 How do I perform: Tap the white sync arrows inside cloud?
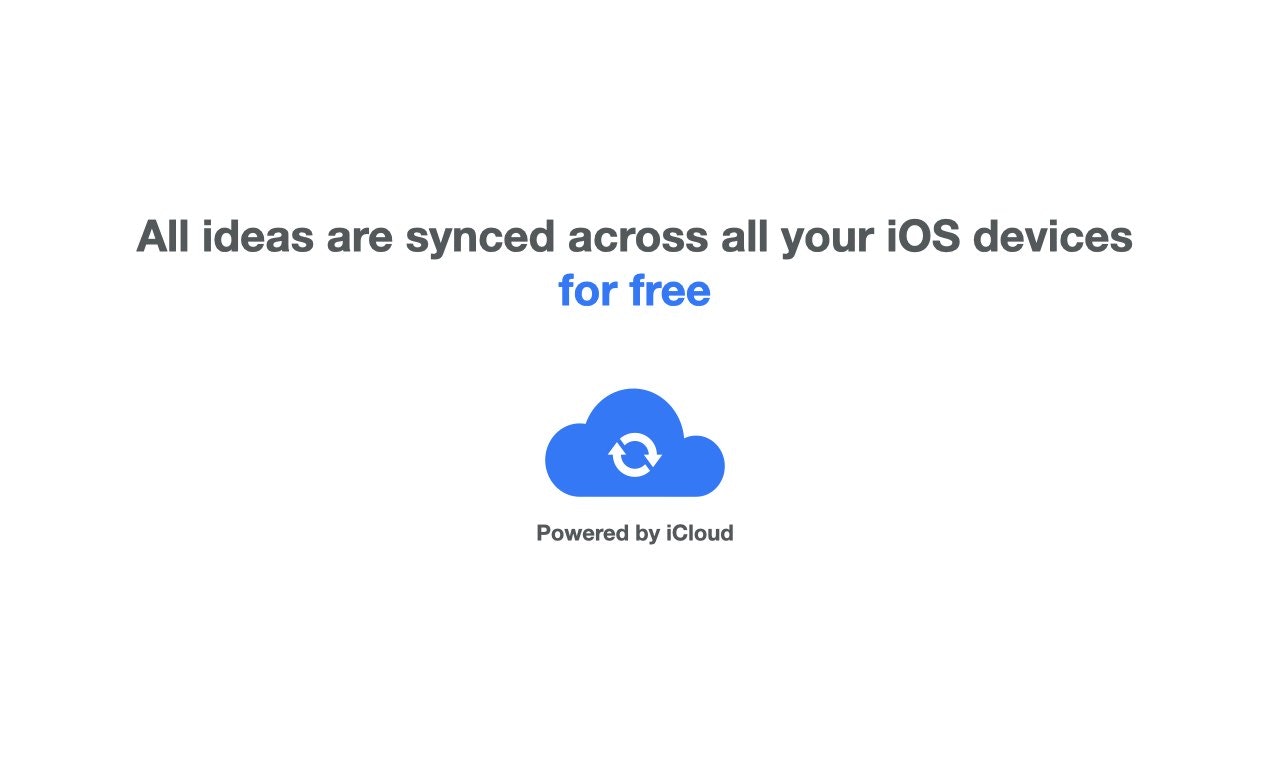point(635,455)
